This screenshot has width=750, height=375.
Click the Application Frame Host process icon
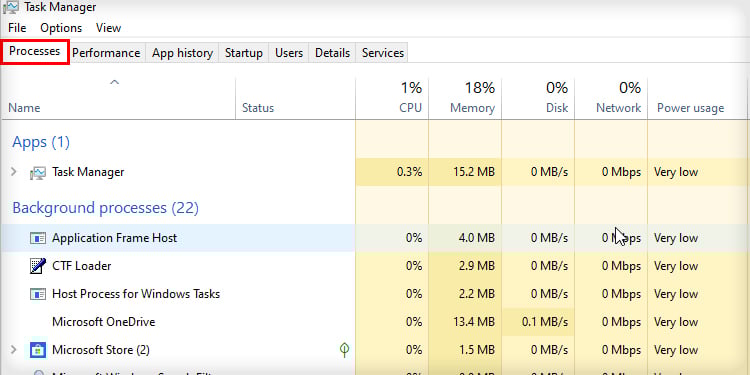coord(38,238)
